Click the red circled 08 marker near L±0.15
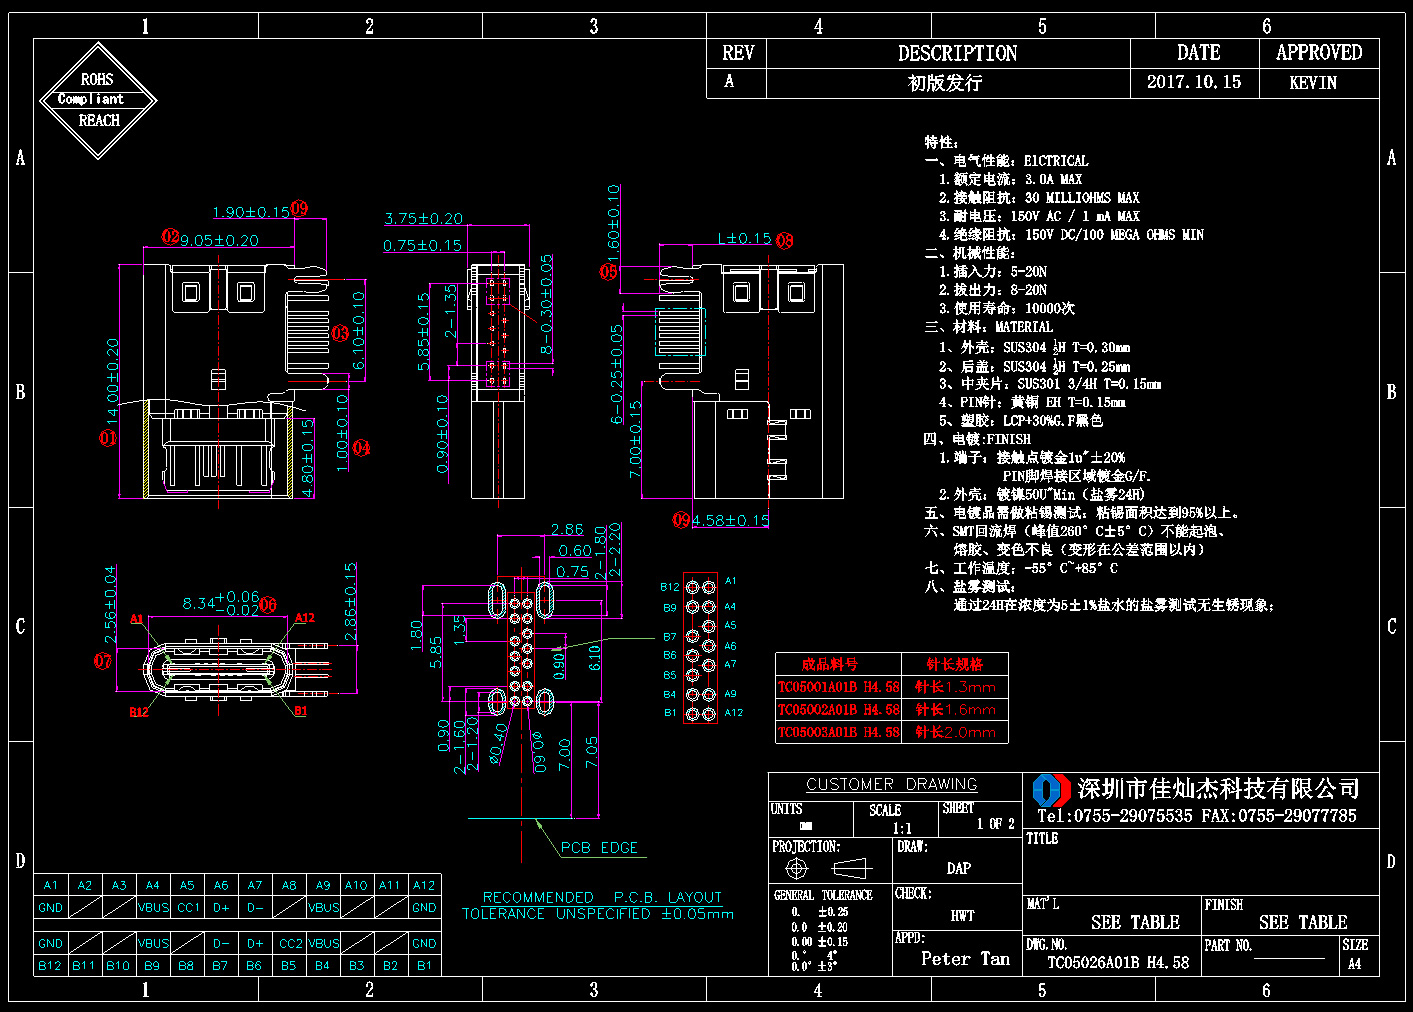Viewport: 1413px width, 1012px height. tap(785, 240)
